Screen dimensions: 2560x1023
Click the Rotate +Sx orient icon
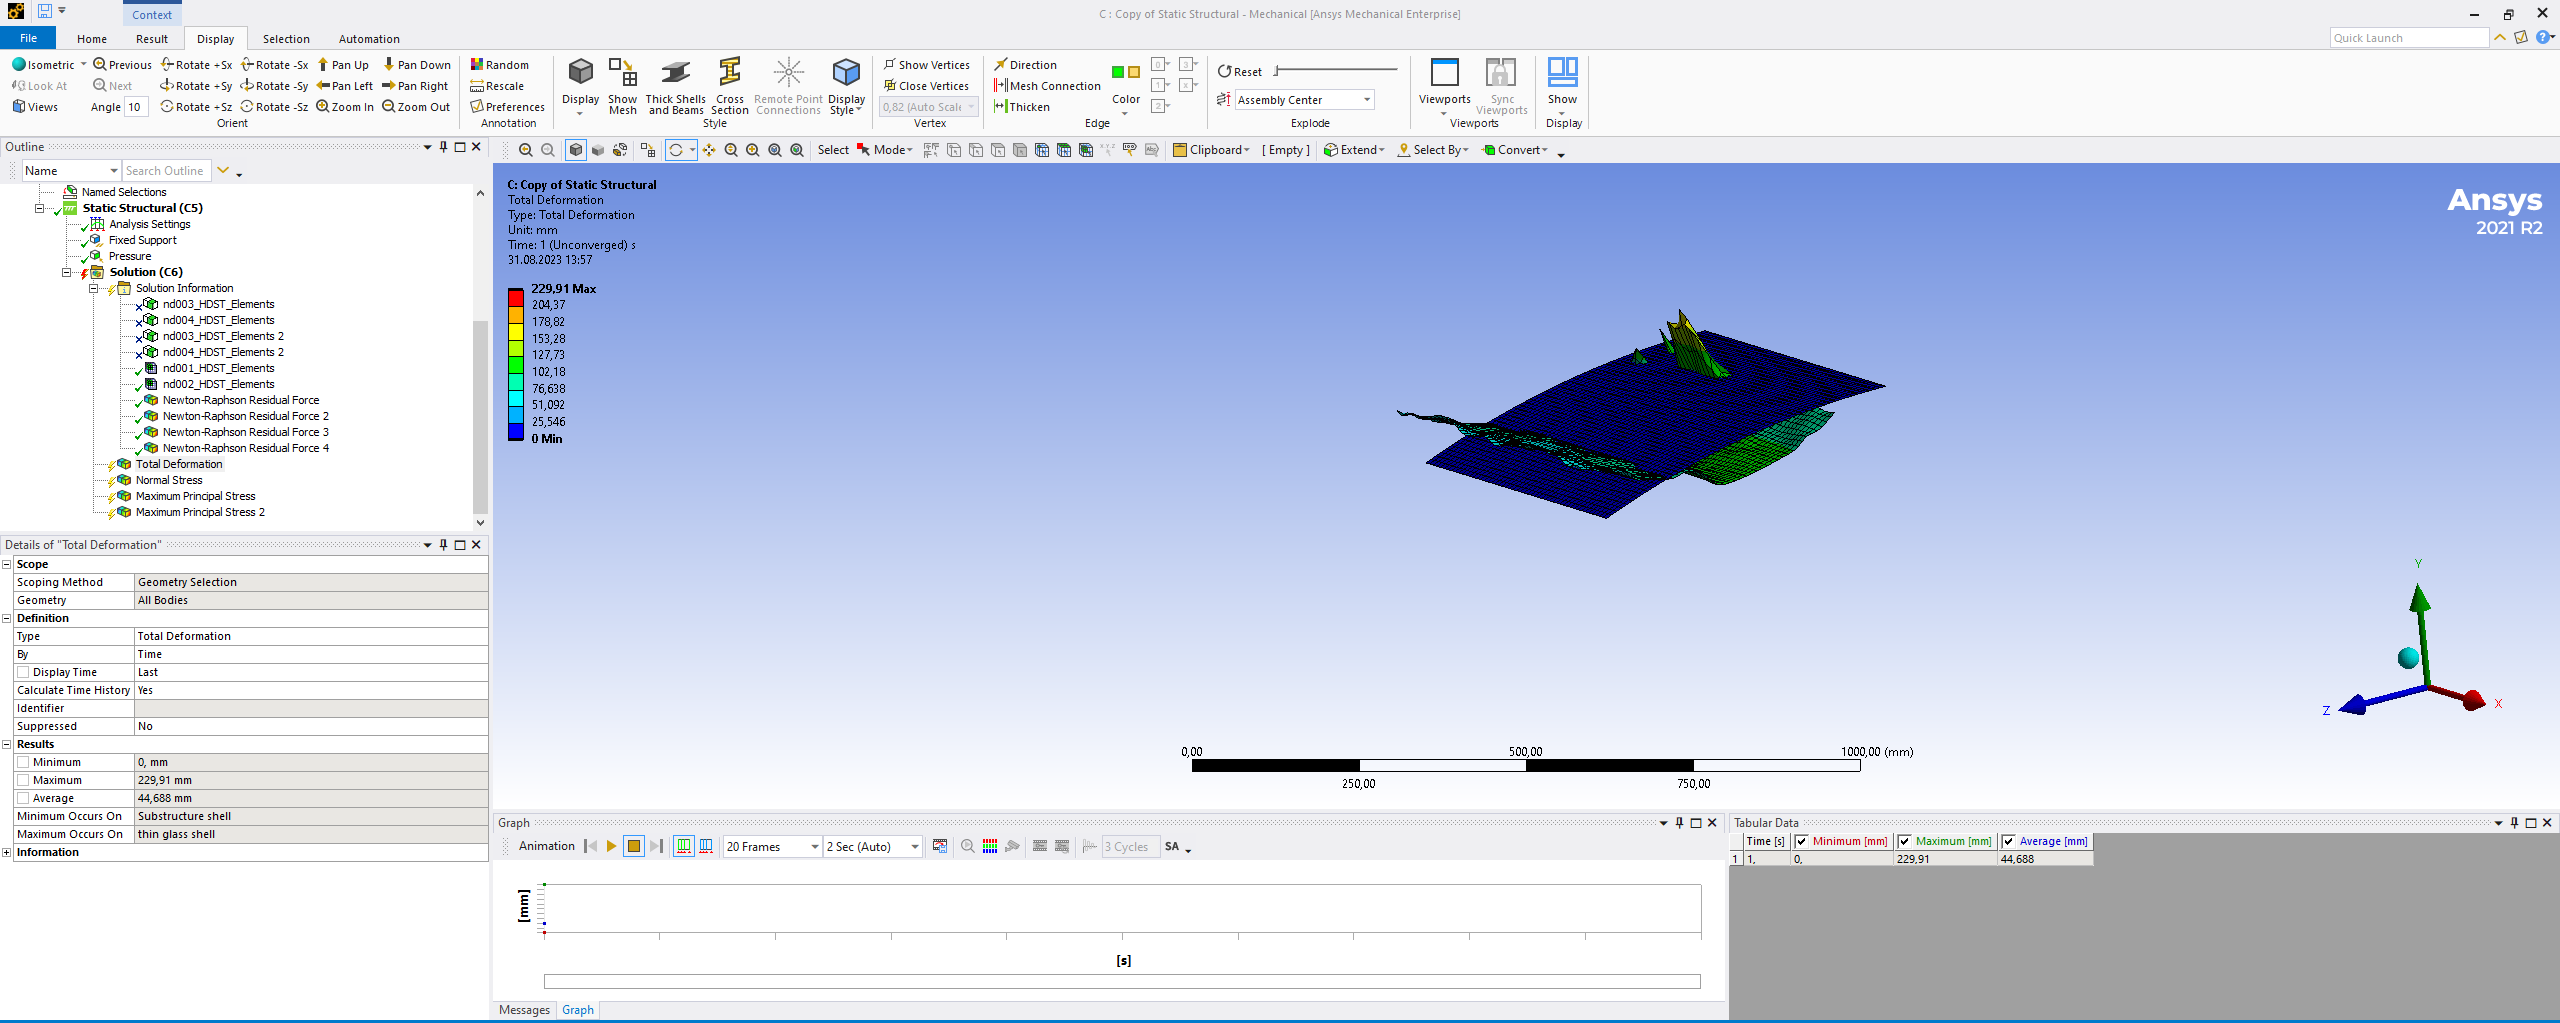coord(168,65)
